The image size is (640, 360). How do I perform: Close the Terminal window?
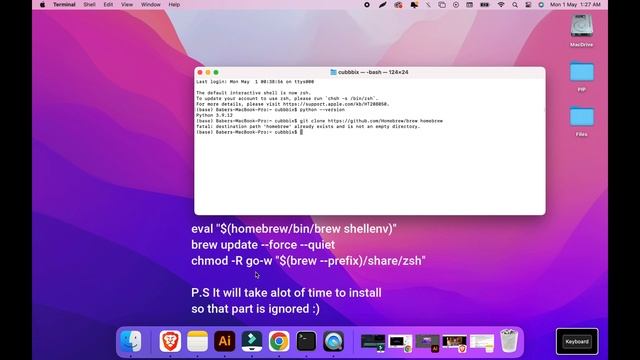[x=200, y=72]
